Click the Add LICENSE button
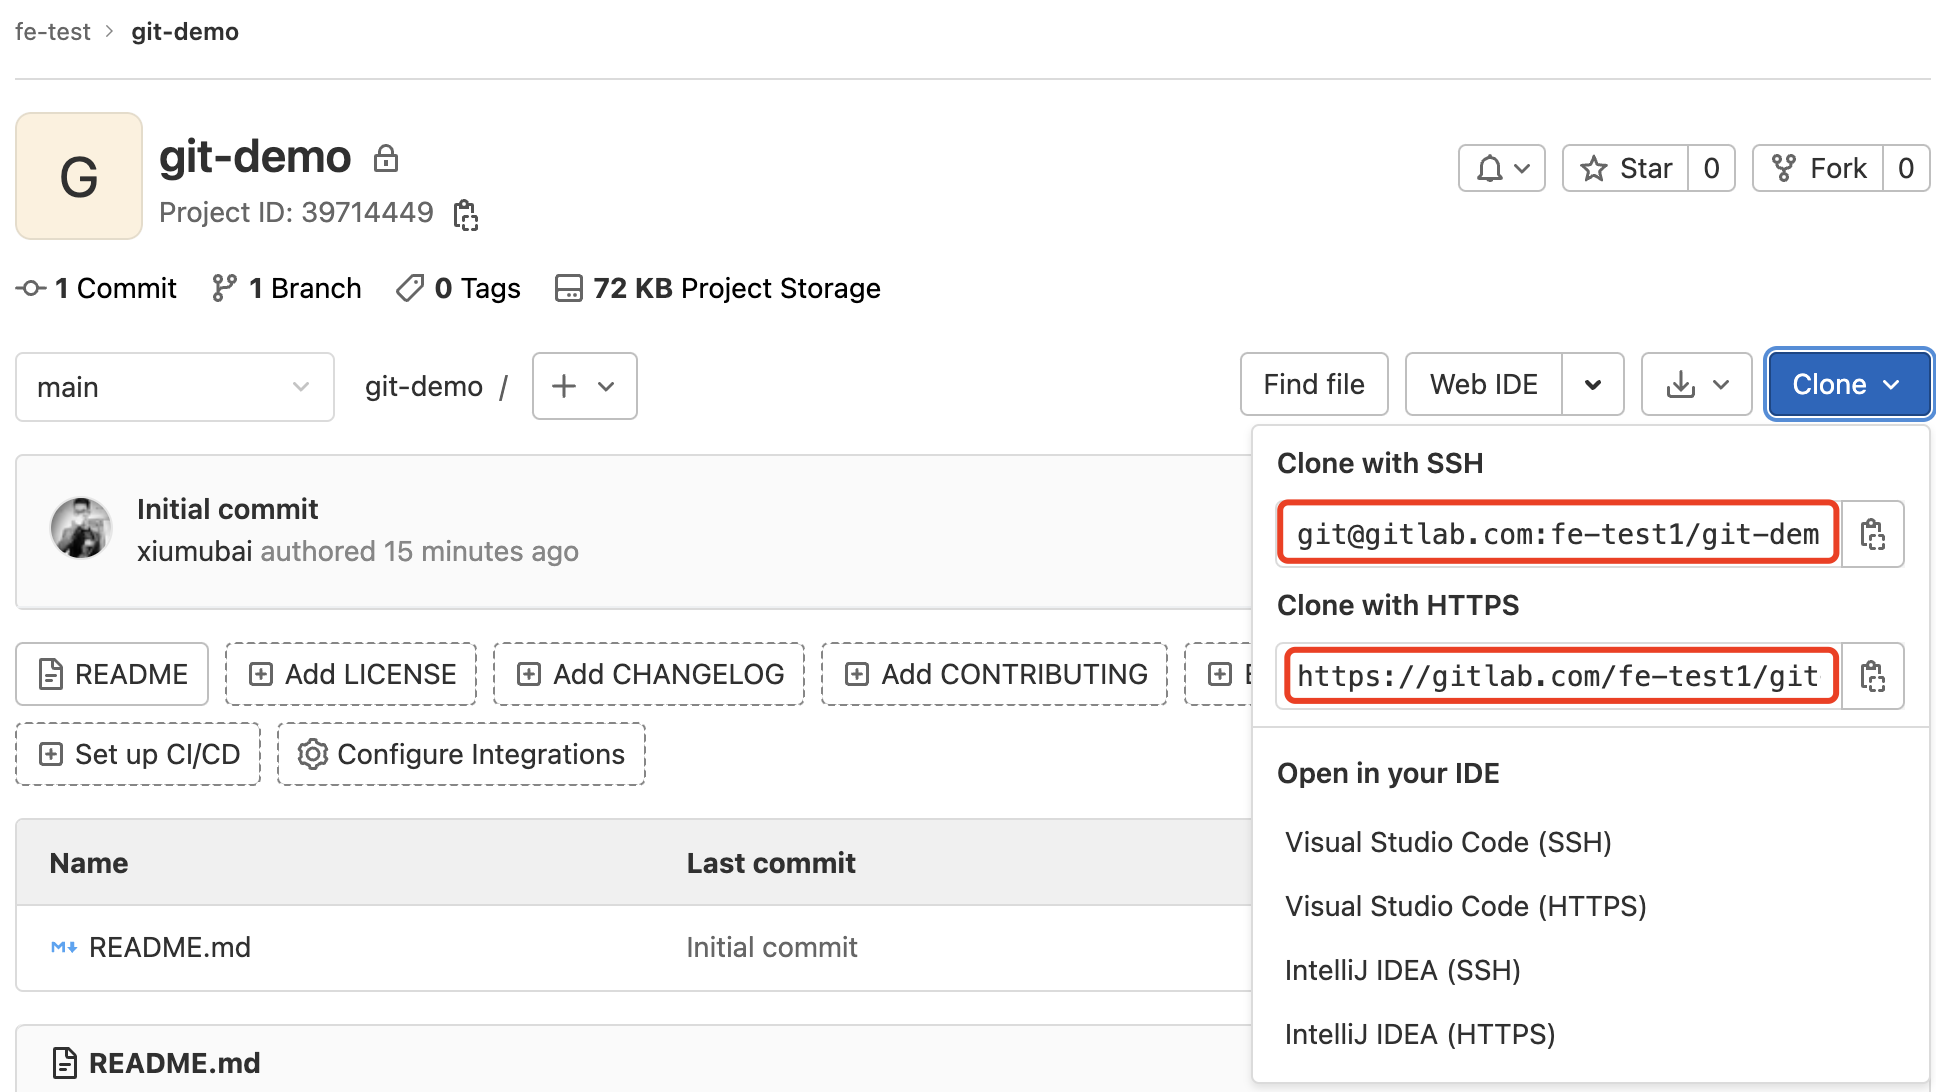1936x1092 pixels. coord(351,674)
